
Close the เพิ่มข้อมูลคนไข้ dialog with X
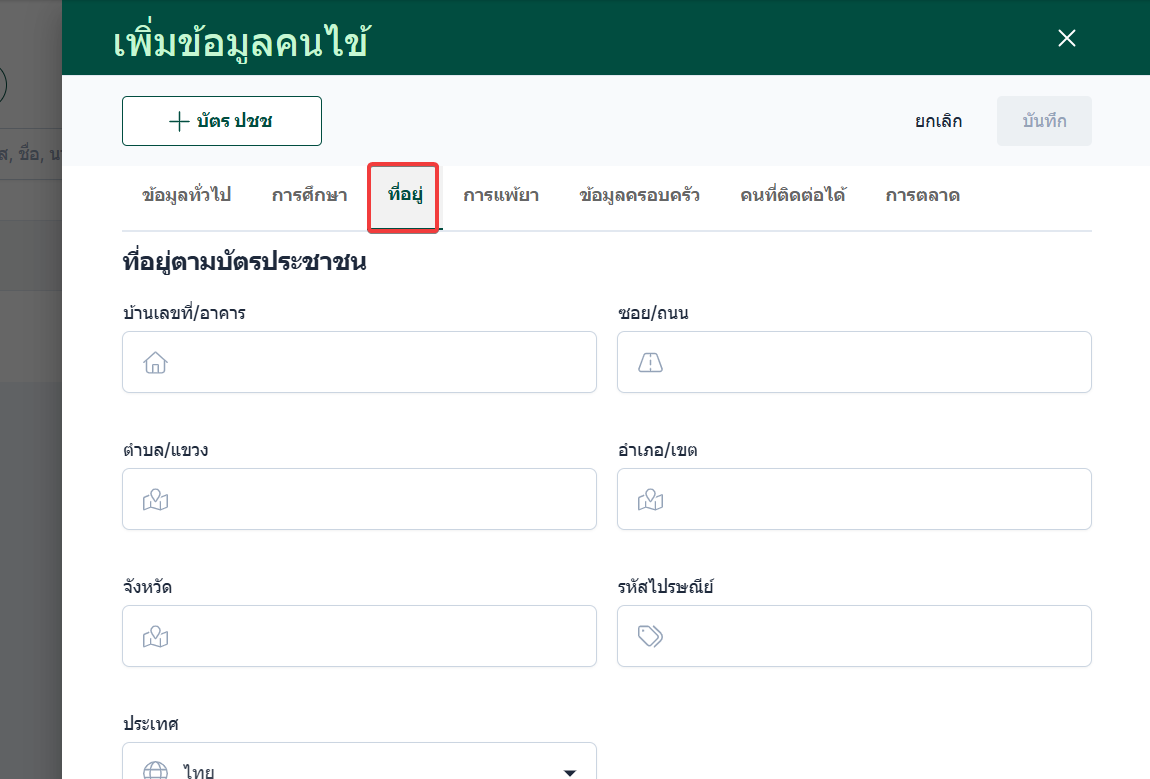point(1066,38)
